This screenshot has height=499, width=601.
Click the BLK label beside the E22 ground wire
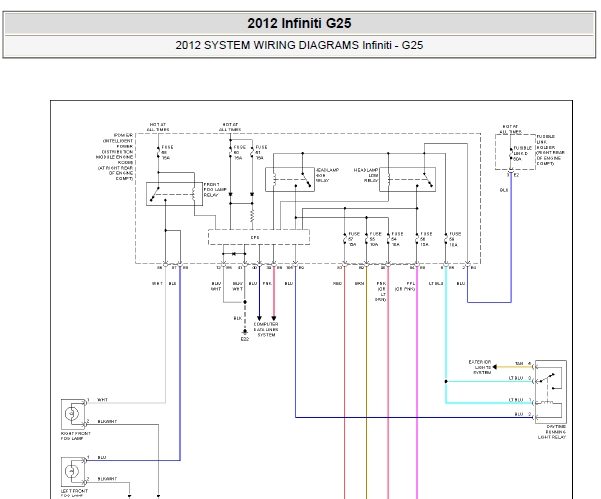pyautogui.click(x=238, y=318)
